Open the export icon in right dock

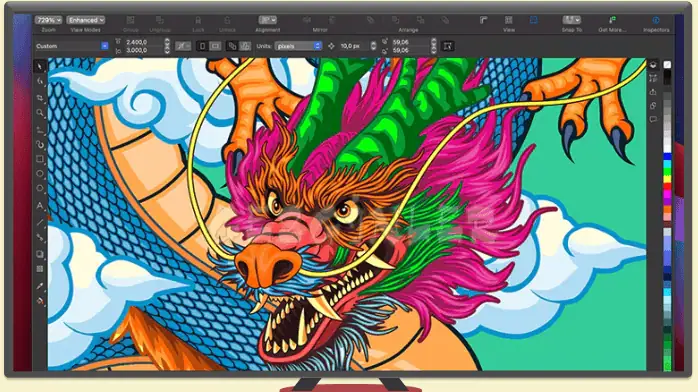click(653, 92)
